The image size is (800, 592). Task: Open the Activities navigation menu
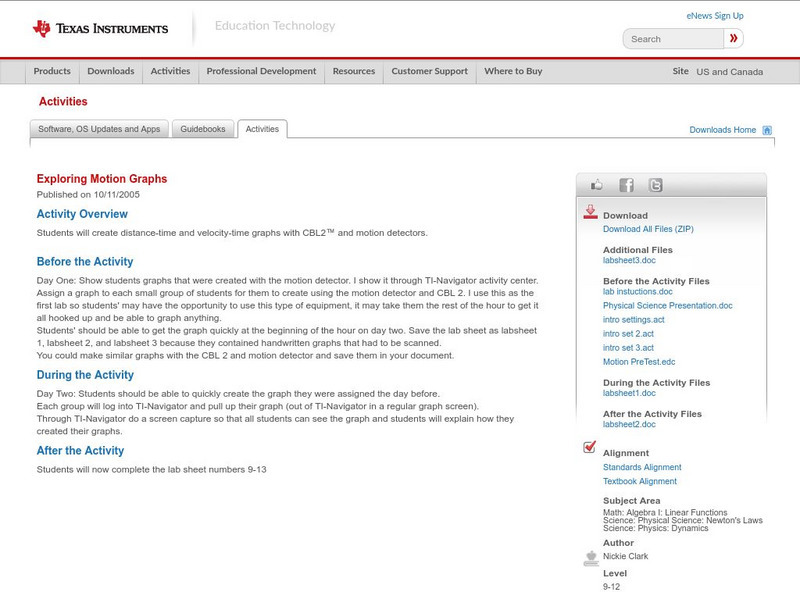(x=170, y=71)
